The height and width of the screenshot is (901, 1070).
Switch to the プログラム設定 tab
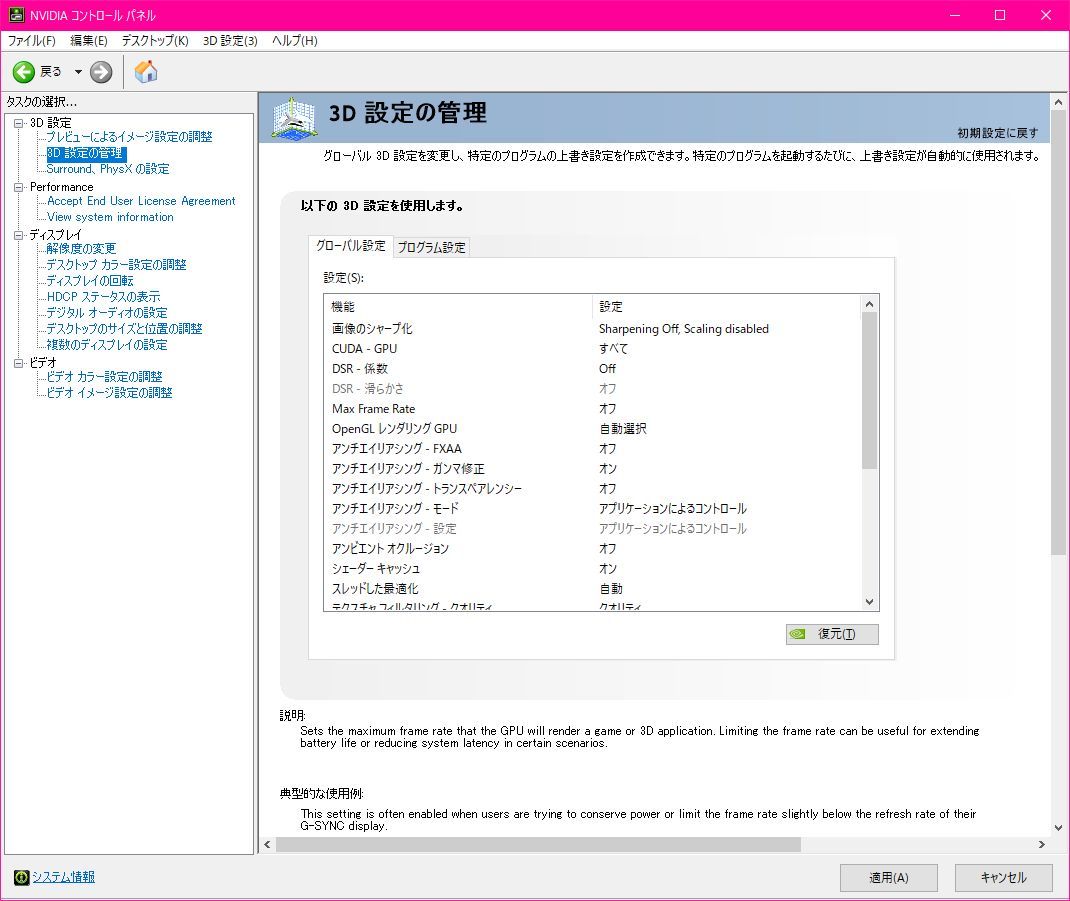tap(431, 247)
